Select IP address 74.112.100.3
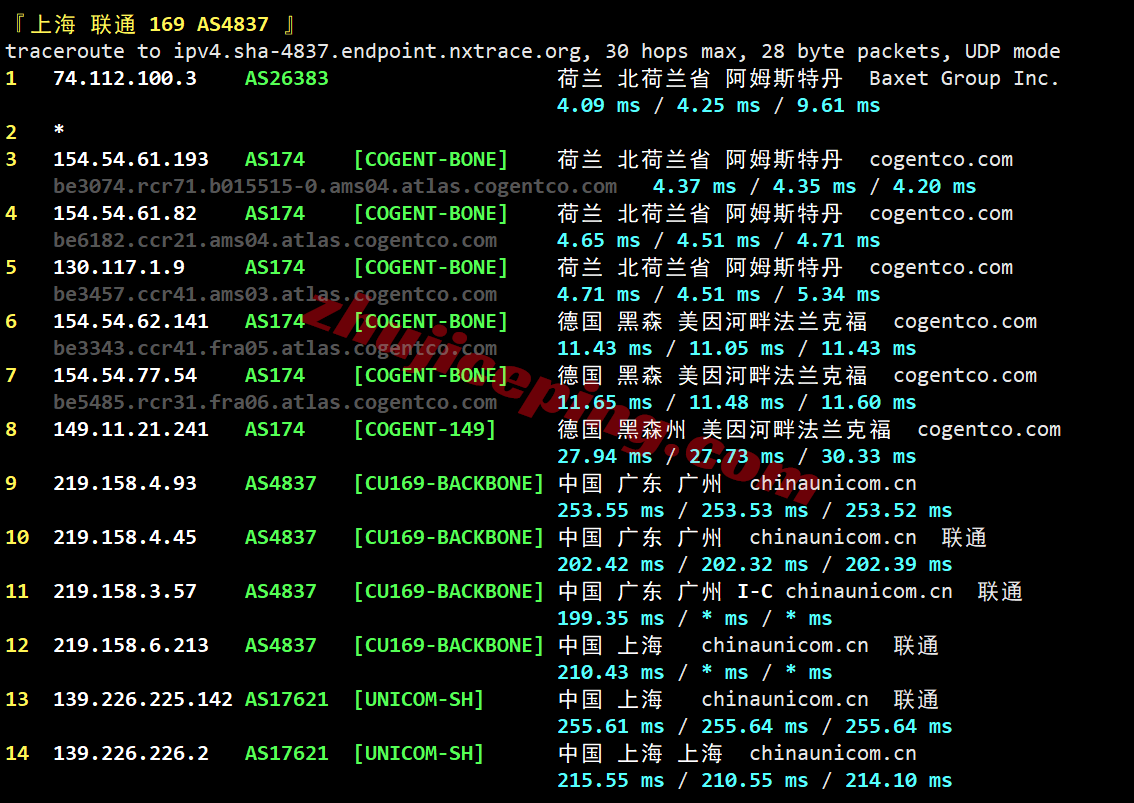Viewport: 1134px width, 803px height. tap(125, 78)
